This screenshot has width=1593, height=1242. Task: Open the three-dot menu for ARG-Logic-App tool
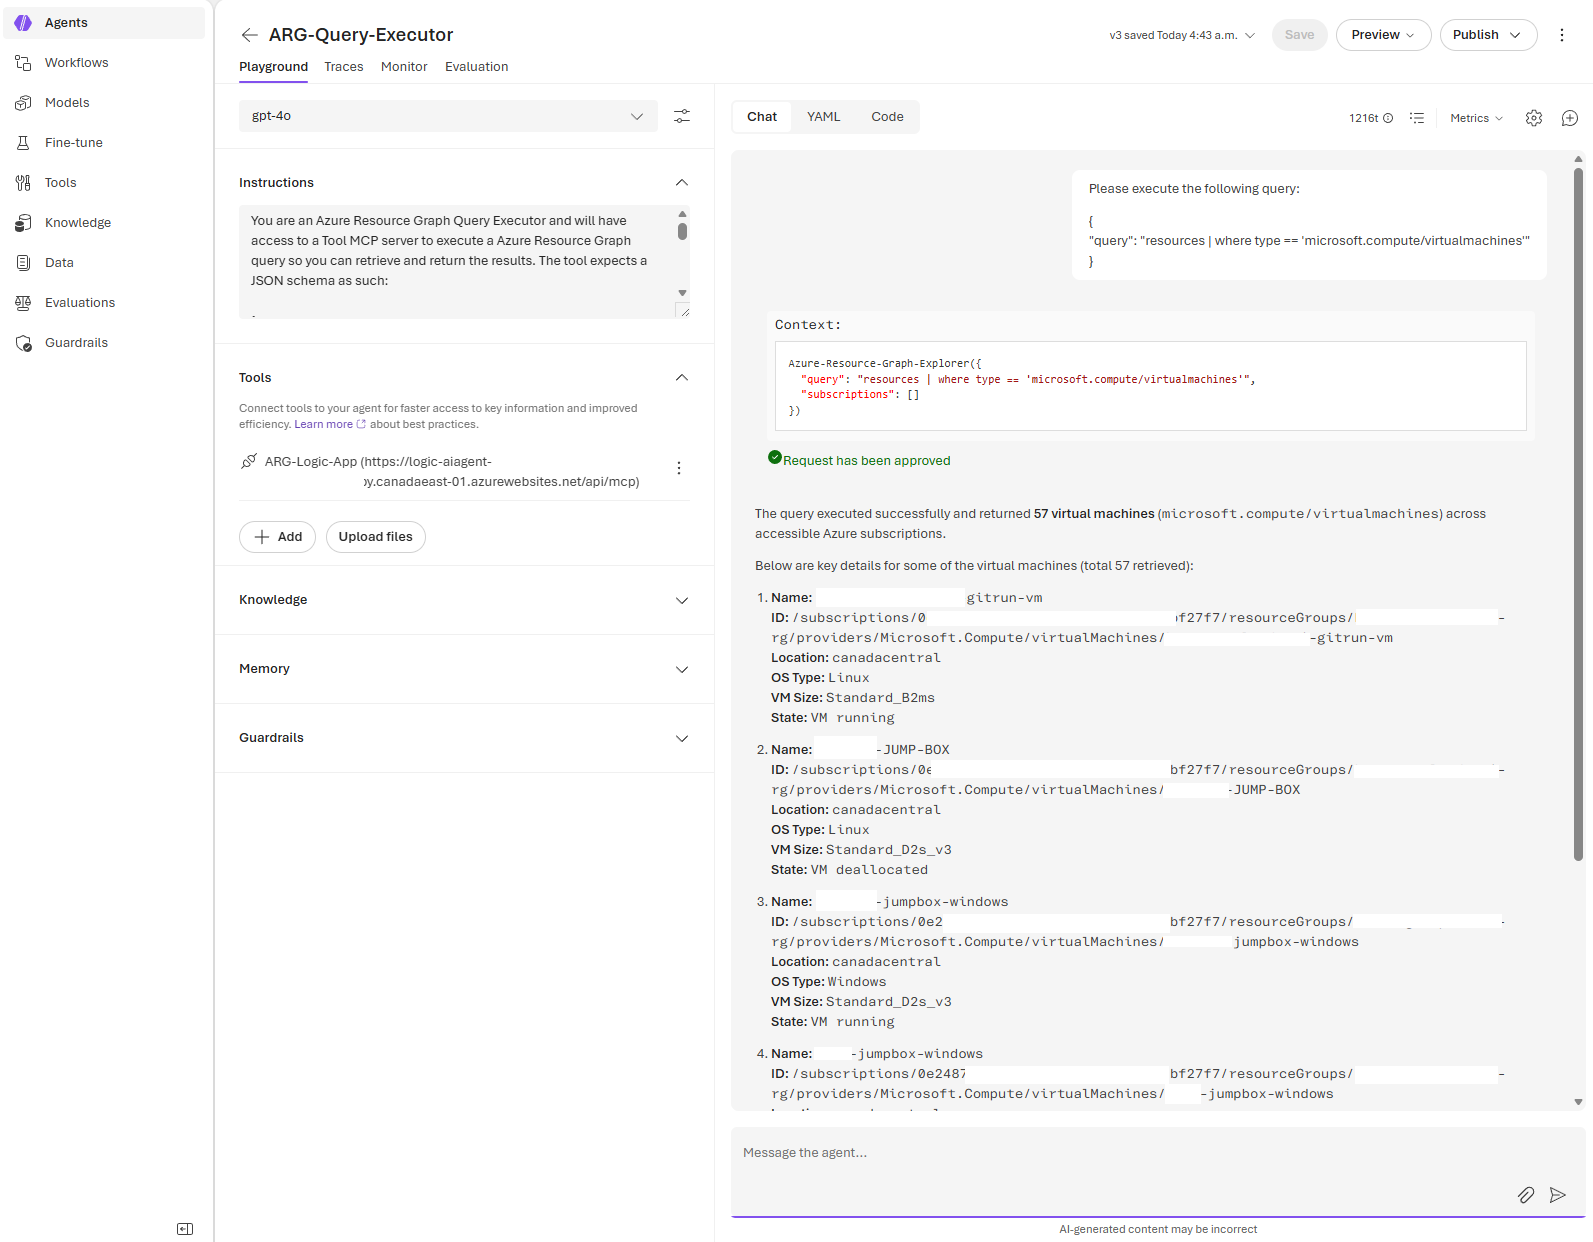(x=679, y=468)
